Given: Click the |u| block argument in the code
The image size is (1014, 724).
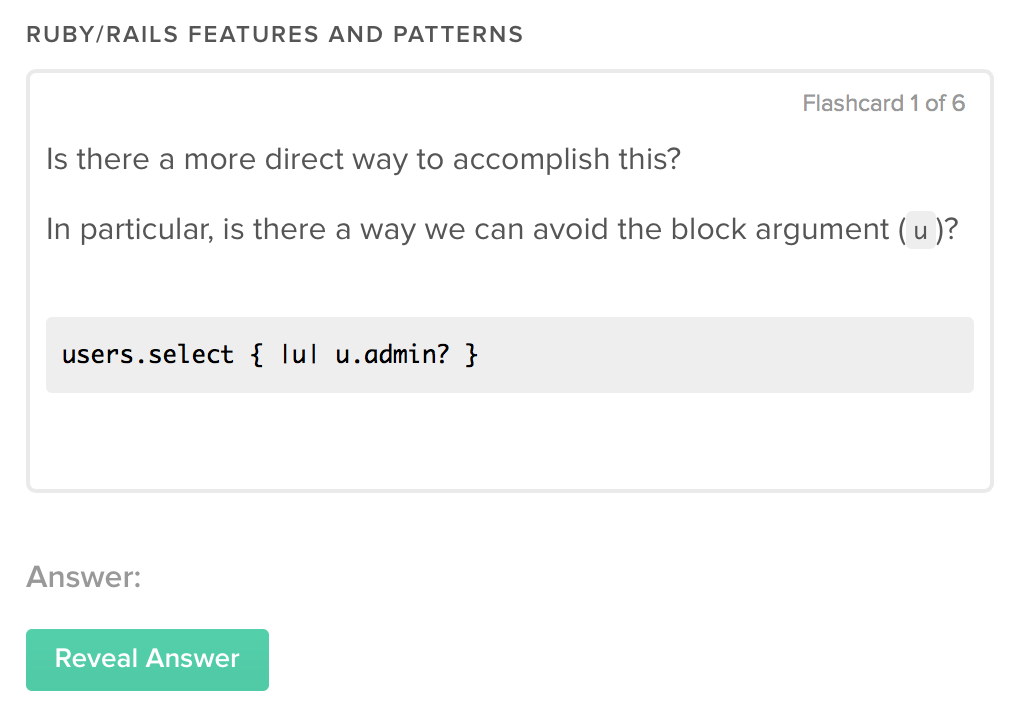Looking at the screenshot, I should click(x=299, y=354).
